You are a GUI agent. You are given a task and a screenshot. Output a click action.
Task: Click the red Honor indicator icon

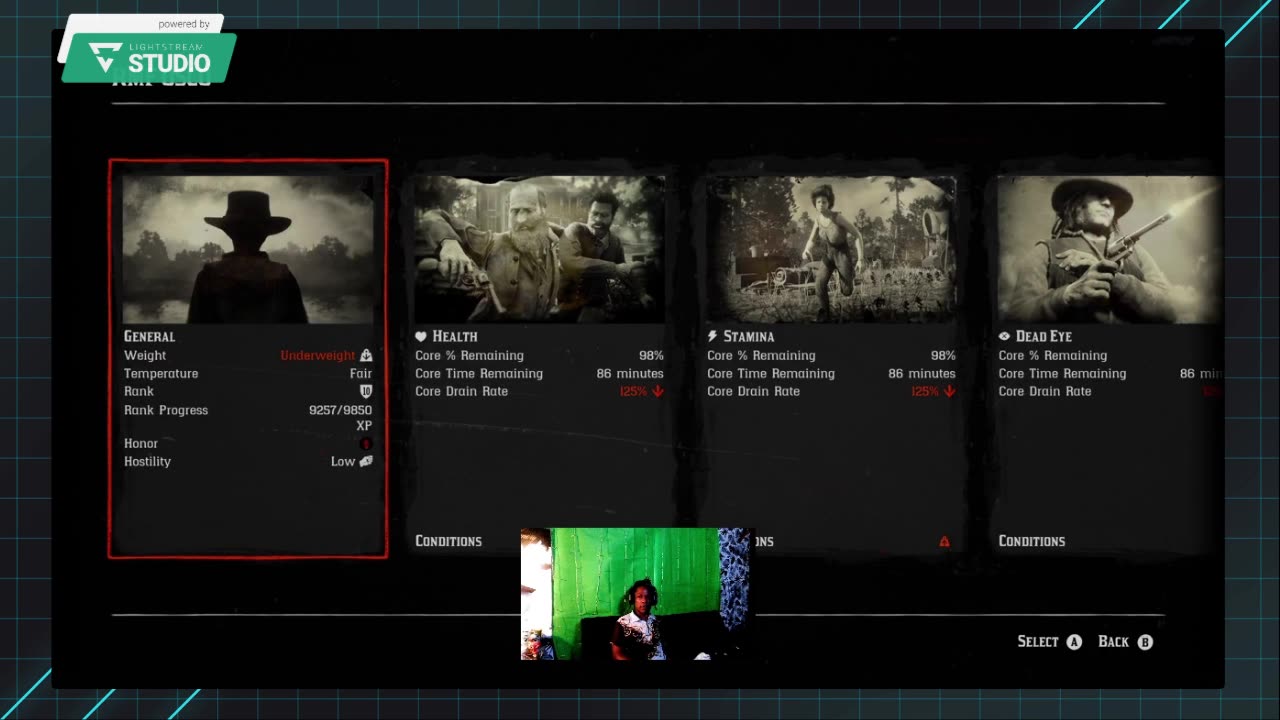click(365, 443)
